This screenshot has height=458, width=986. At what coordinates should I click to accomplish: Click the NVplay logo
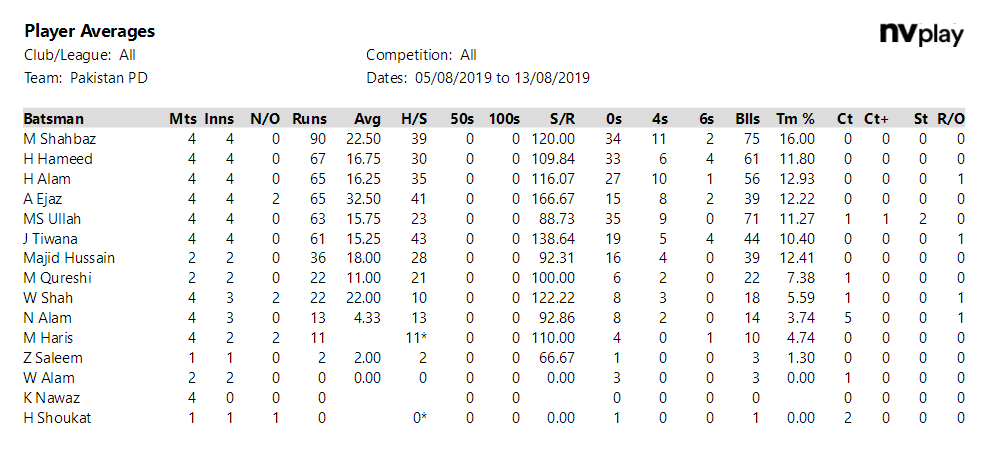pos(921,35)
